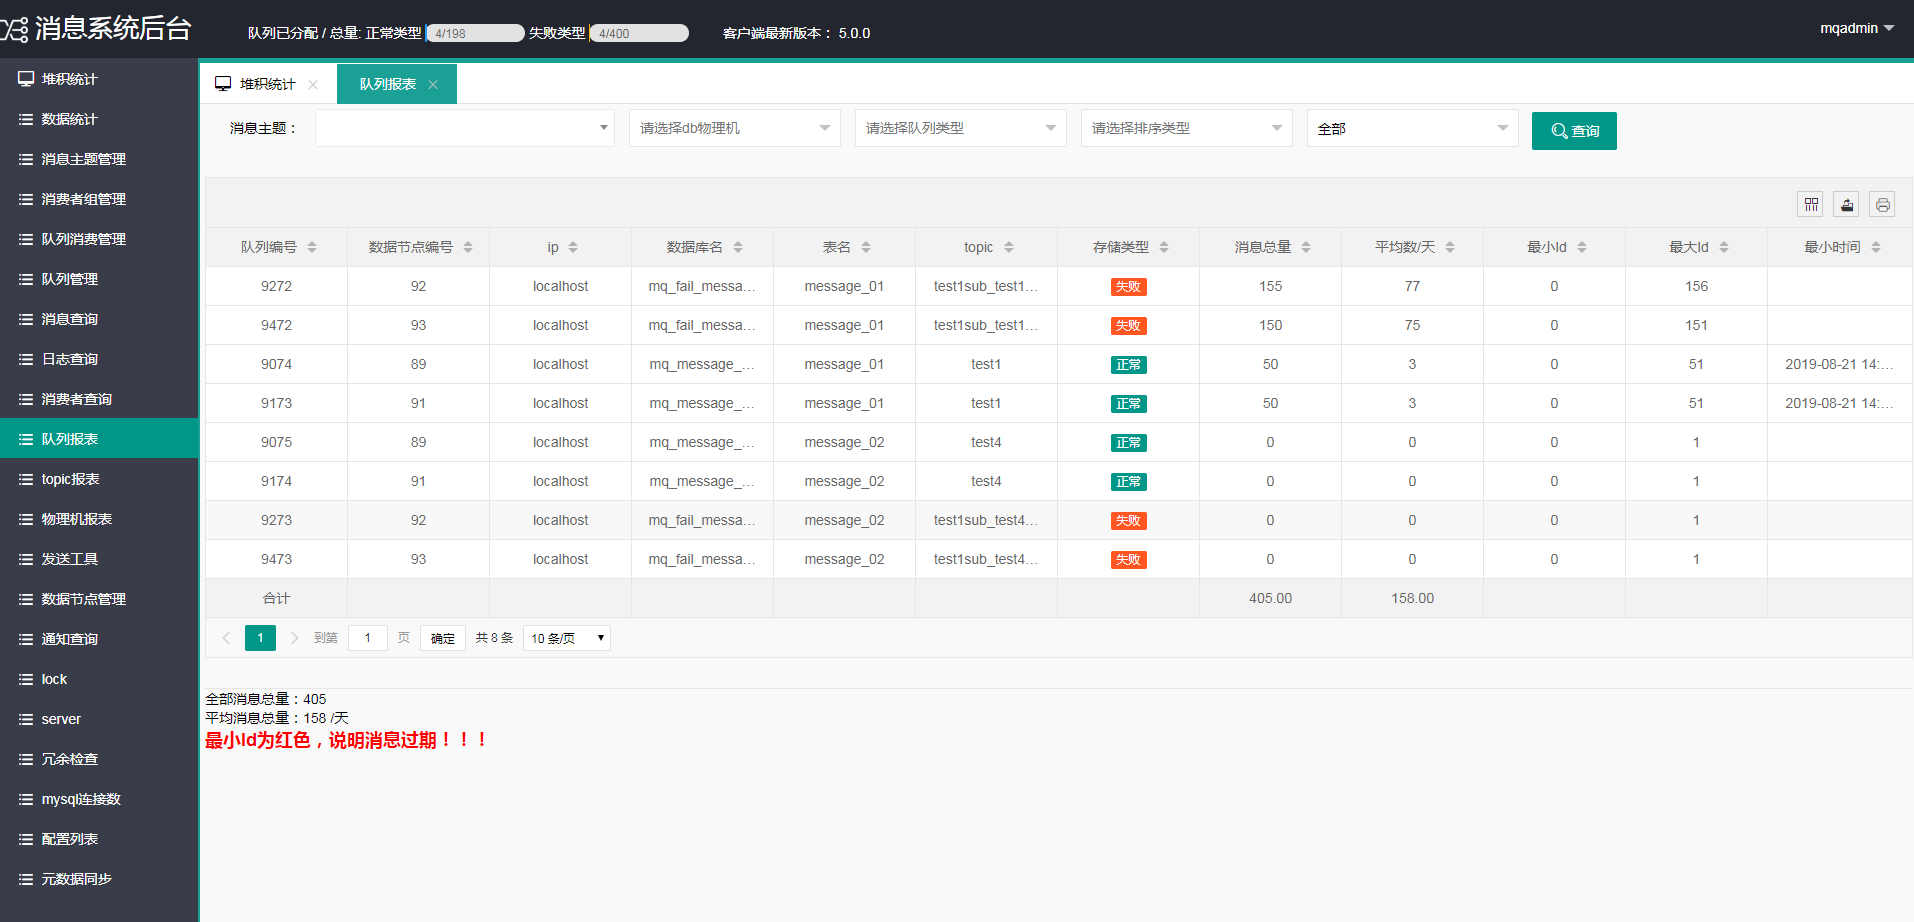Open 日志查询 in the sidebar
The image size is (1914, 922).
[x=99, y=359]
